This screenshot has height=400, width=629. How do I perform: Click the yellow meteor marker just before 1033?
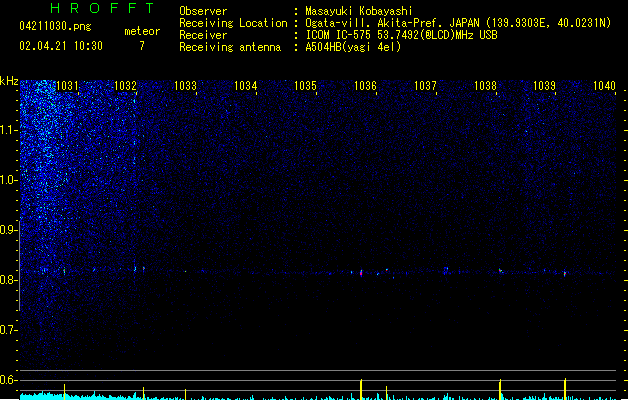tap(185, 394)
